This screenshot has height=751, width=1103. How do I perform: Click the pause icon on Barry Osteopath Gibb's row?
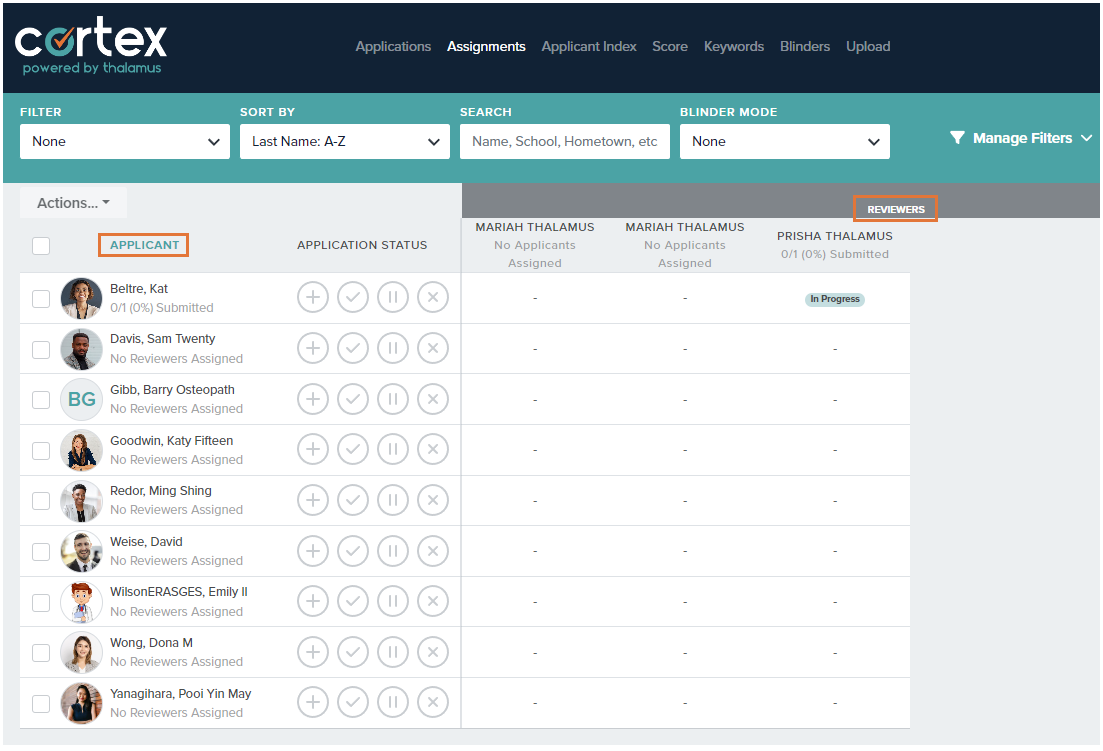[393, 398]
